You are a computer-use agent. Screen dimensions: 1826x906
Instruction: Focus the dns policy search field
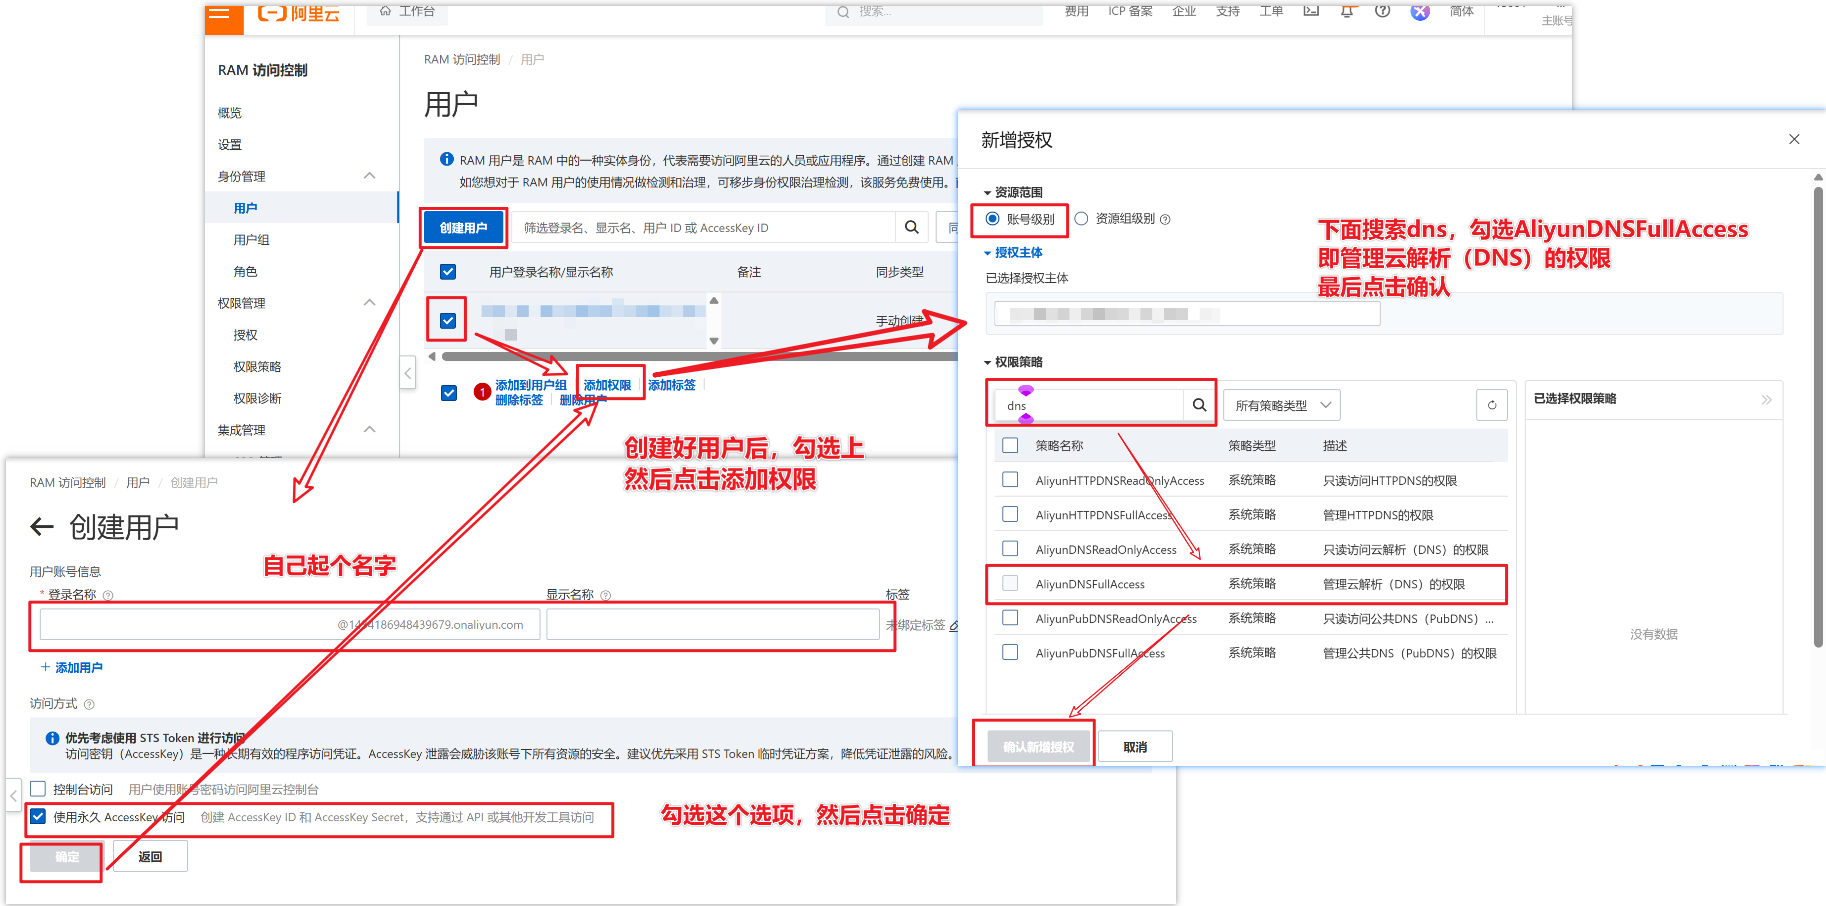[x=1089, y=405]
